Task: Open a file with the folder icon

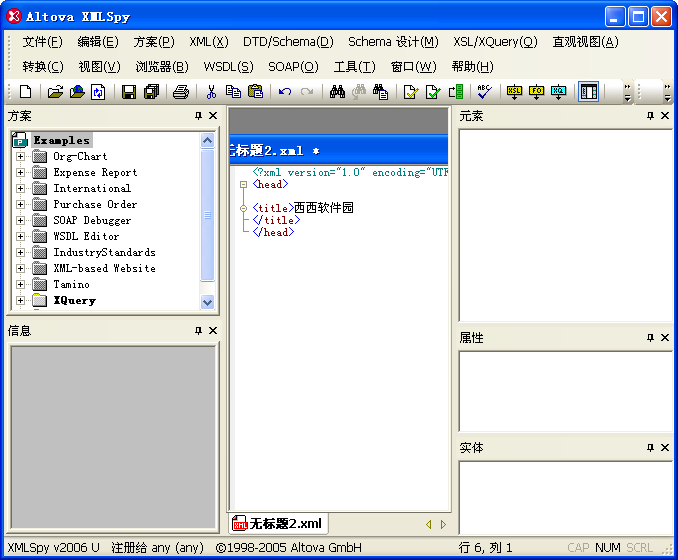Action: pyautogui.click(x=55, y=92)
